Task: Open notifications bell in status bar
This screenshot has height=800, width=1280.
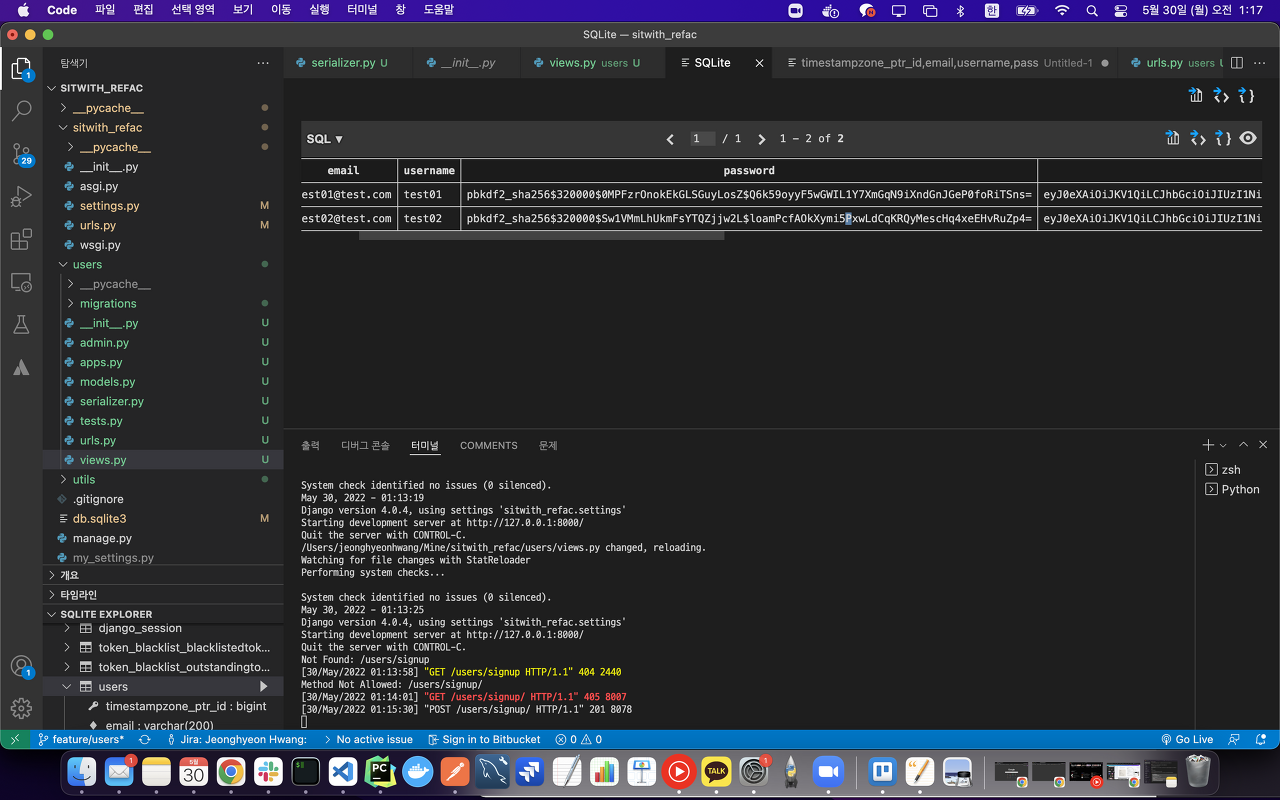Action: click(x=1261, y=739)
